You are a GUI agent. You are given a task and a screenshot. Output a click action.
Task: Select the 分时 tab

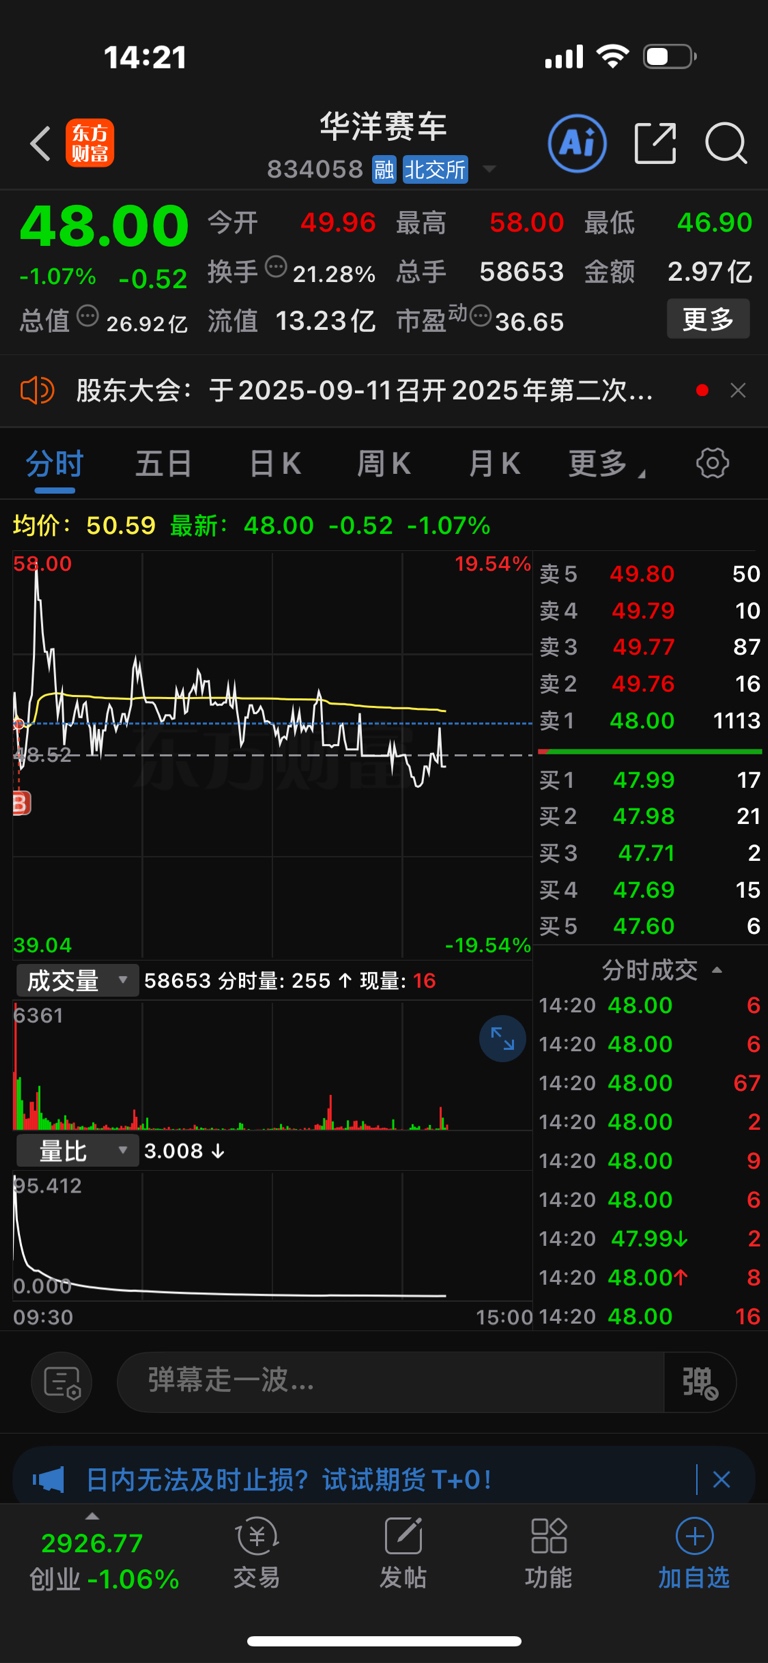55,464
